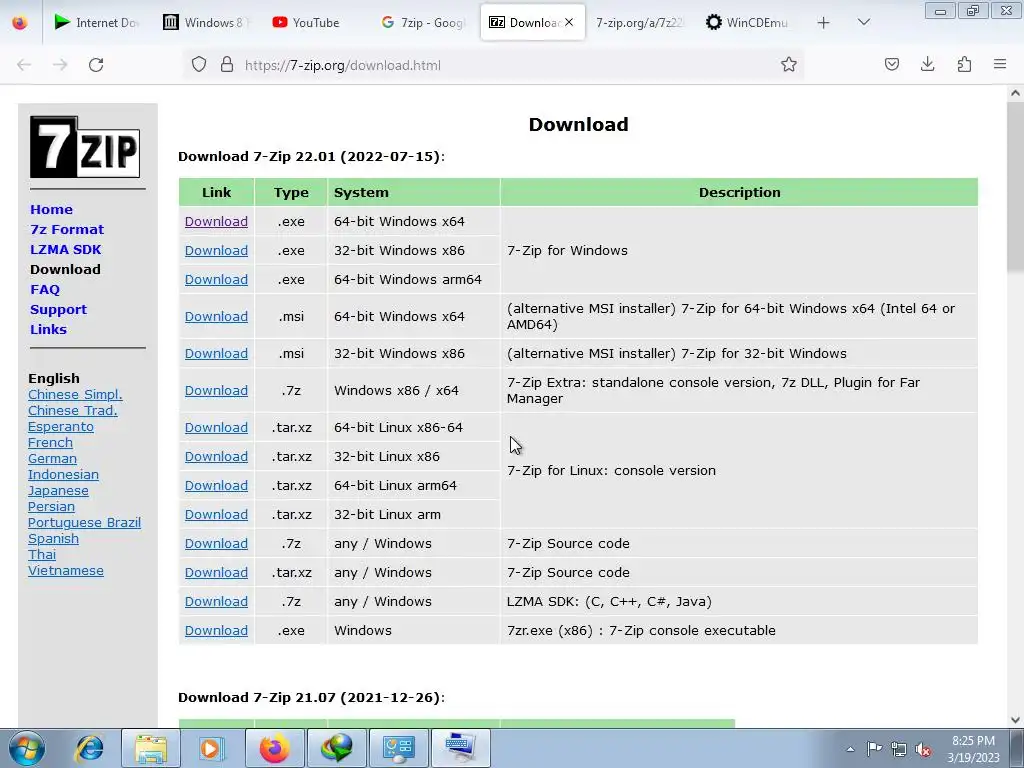This screenshot has width=1024, height=768.
Task: Switch language to Thai
Action: pyautogui.click(x=42, y=554)
